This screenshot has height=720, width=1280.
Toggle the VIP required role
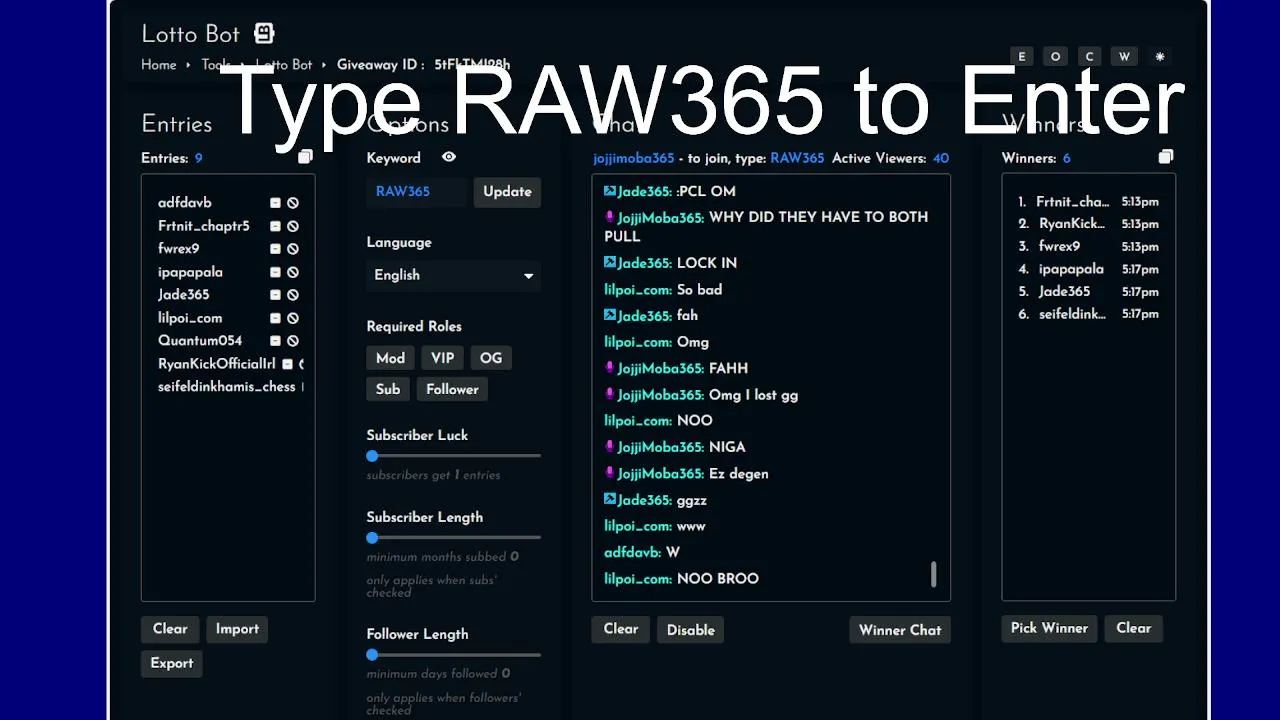(x=442, y=358)
